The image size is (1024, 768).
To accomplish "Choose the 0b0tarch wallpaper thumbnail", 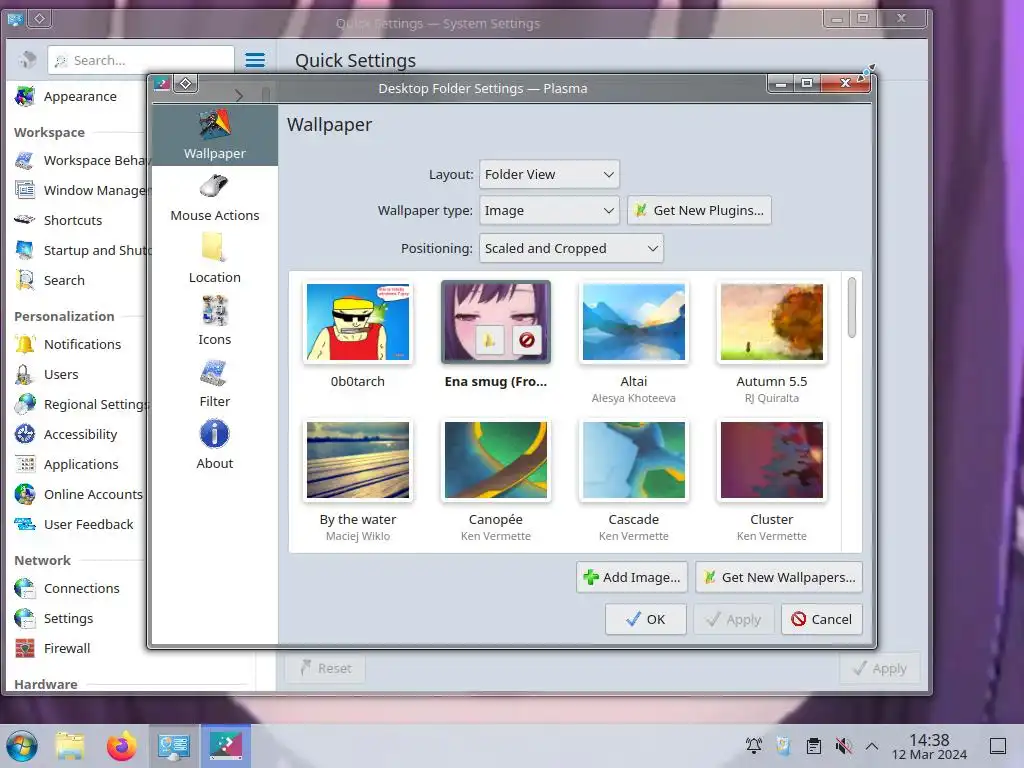I will 358,322.
